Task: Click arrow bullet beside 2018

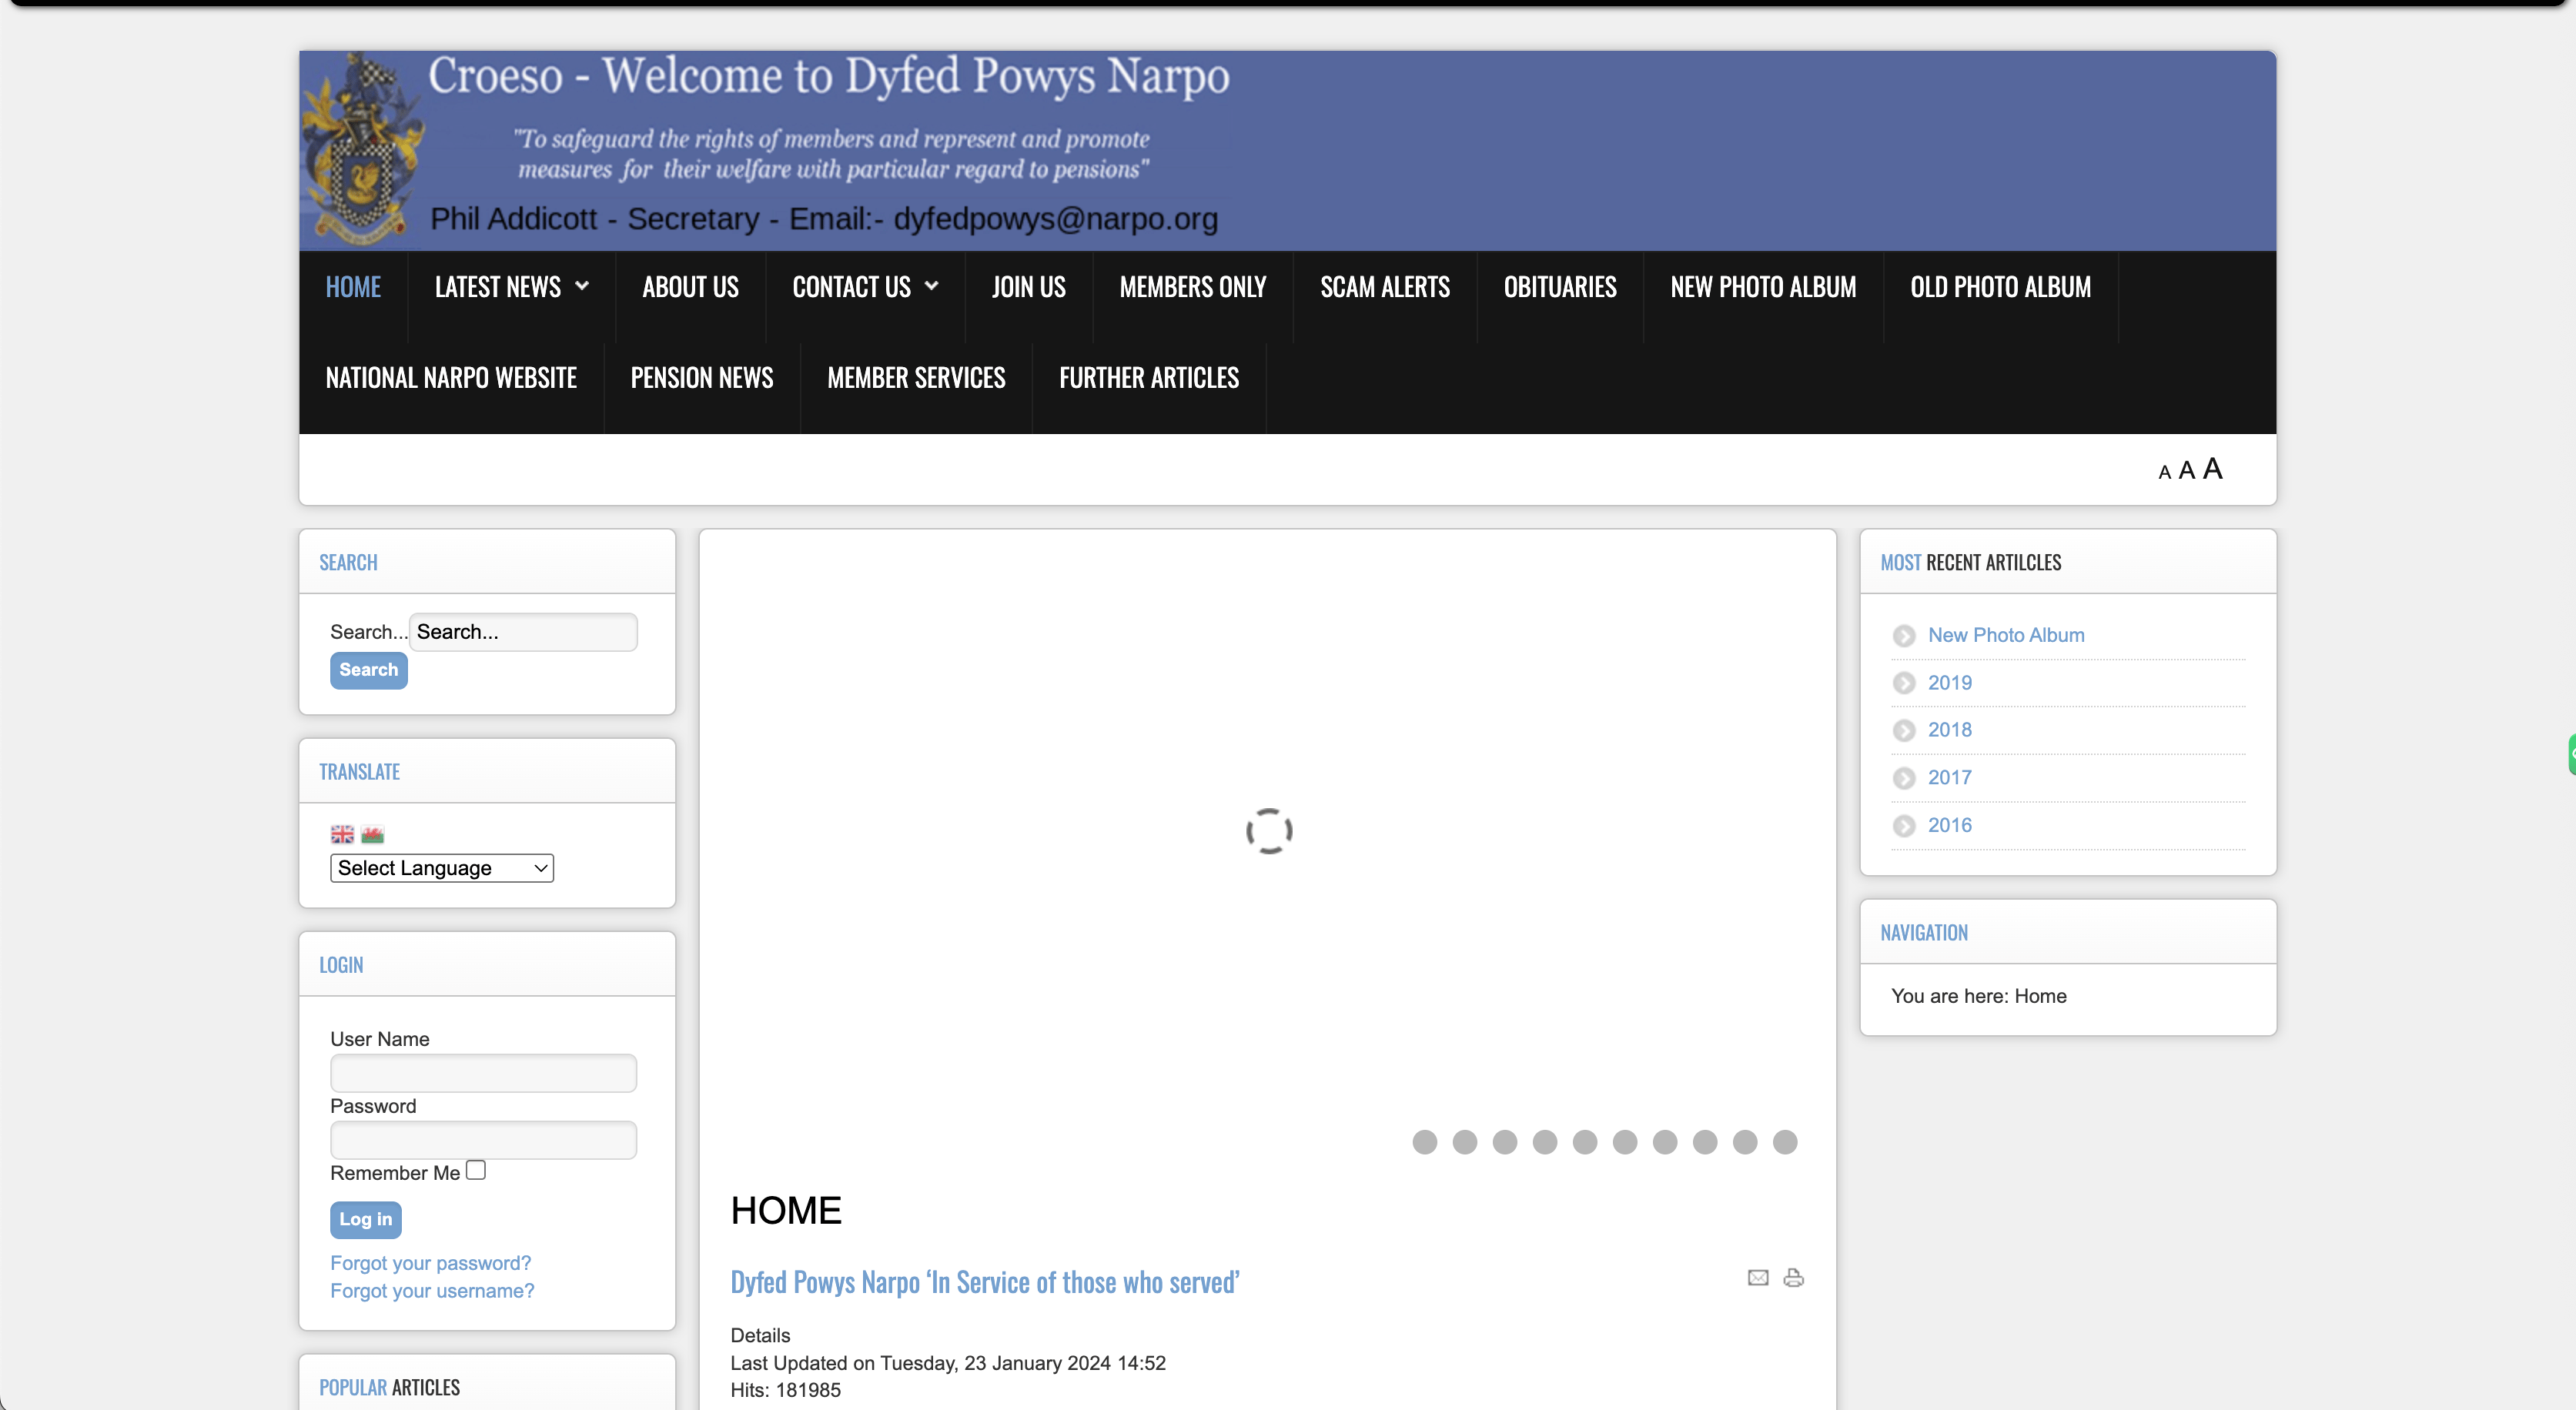Action: click(x=1904, y=731)
